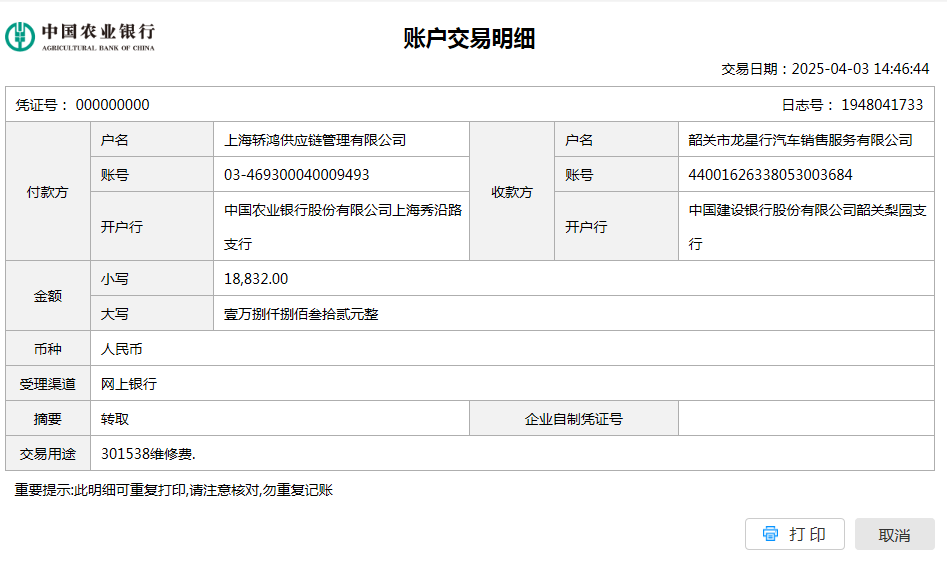
Task: Select the currency value 人民币
Action: point(122,349)
